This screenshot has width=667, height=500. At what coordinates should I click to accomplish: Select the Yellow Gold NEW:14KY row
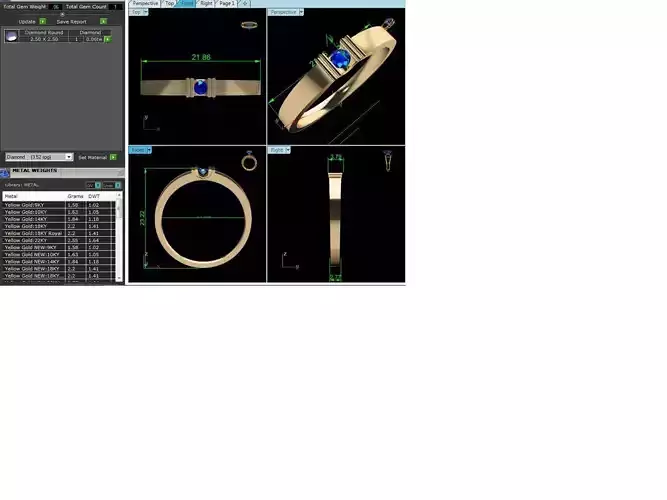tap(59, 262)
